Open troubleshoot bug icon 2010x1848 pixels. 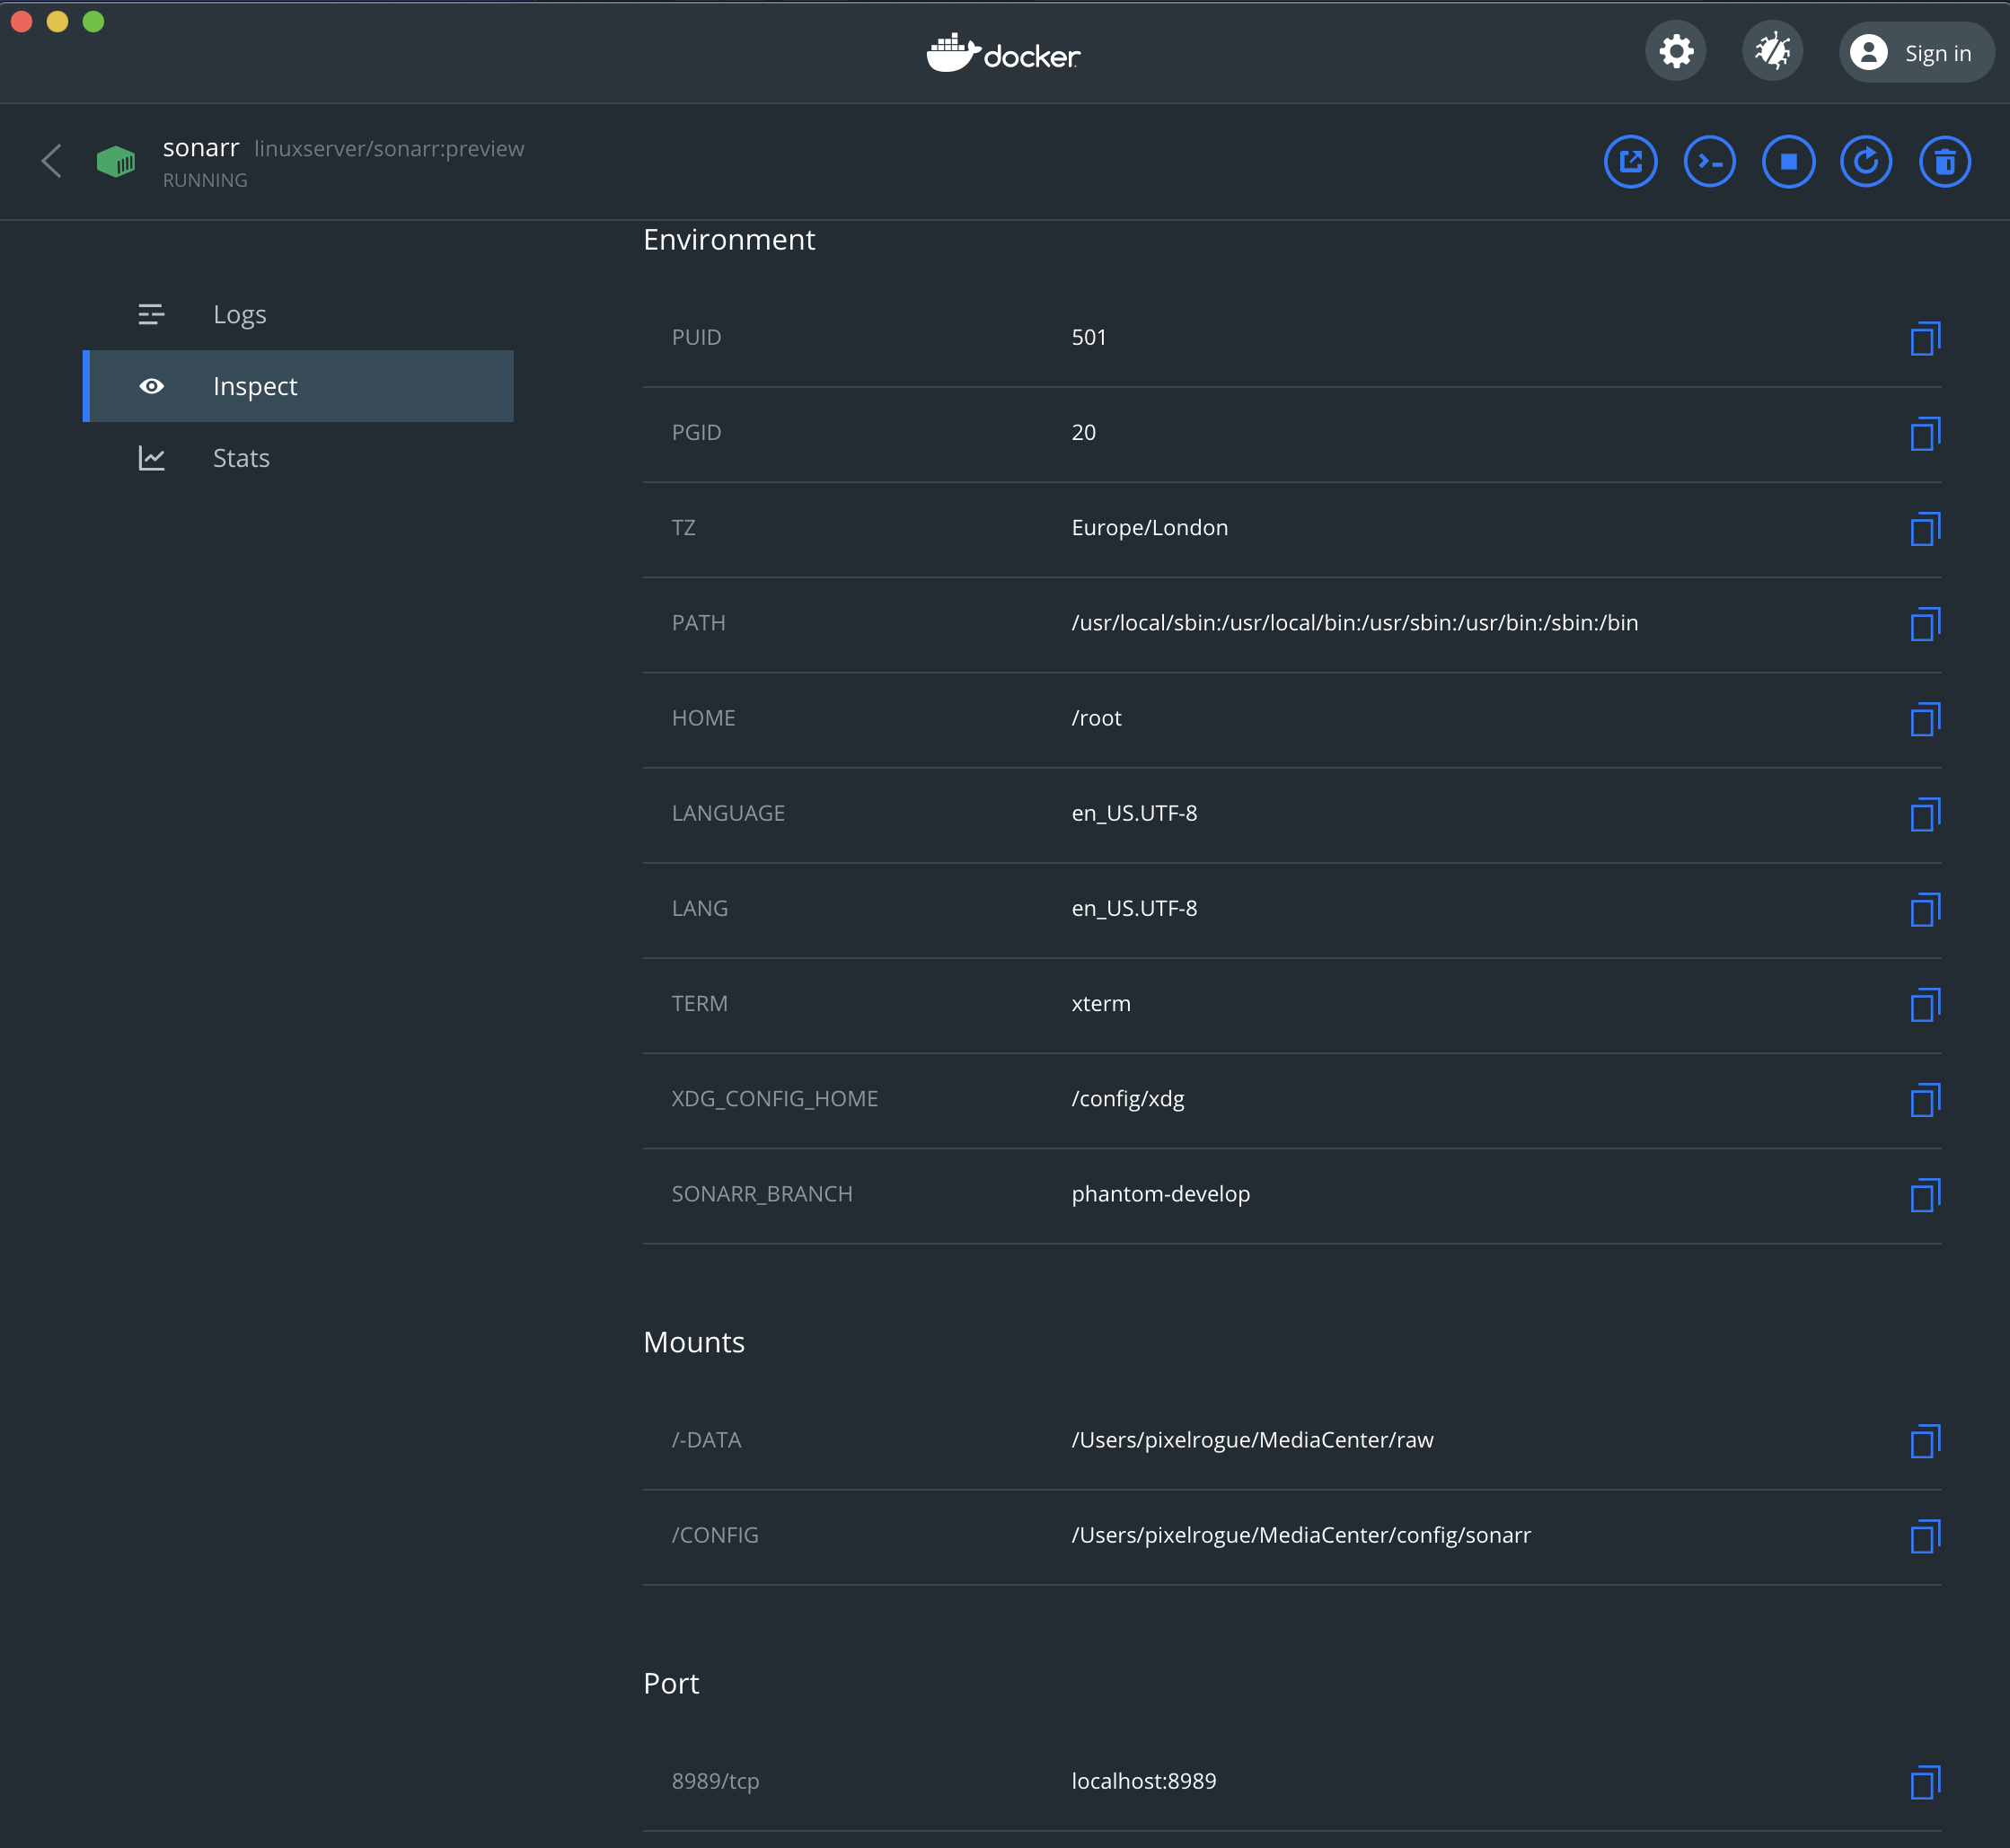[x=1772, y=51]
